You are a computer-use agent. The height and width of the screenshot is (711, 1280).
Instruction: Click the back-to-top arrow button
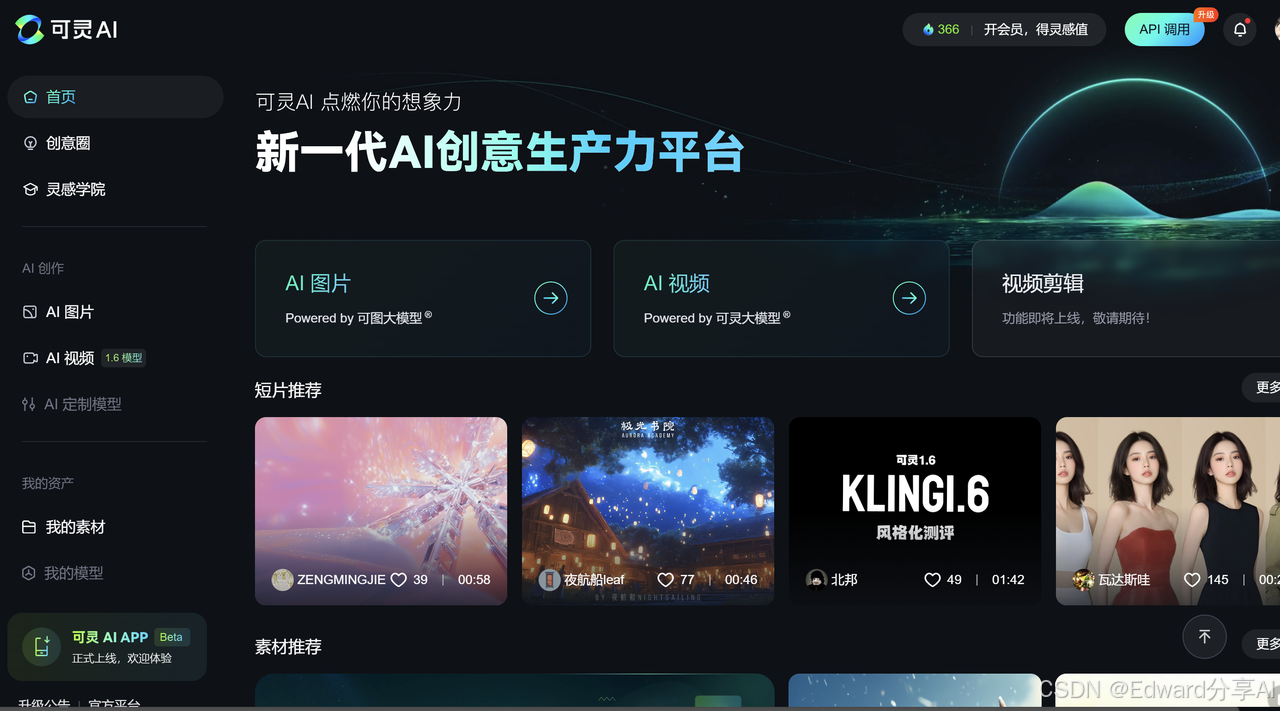[1204, 637]
